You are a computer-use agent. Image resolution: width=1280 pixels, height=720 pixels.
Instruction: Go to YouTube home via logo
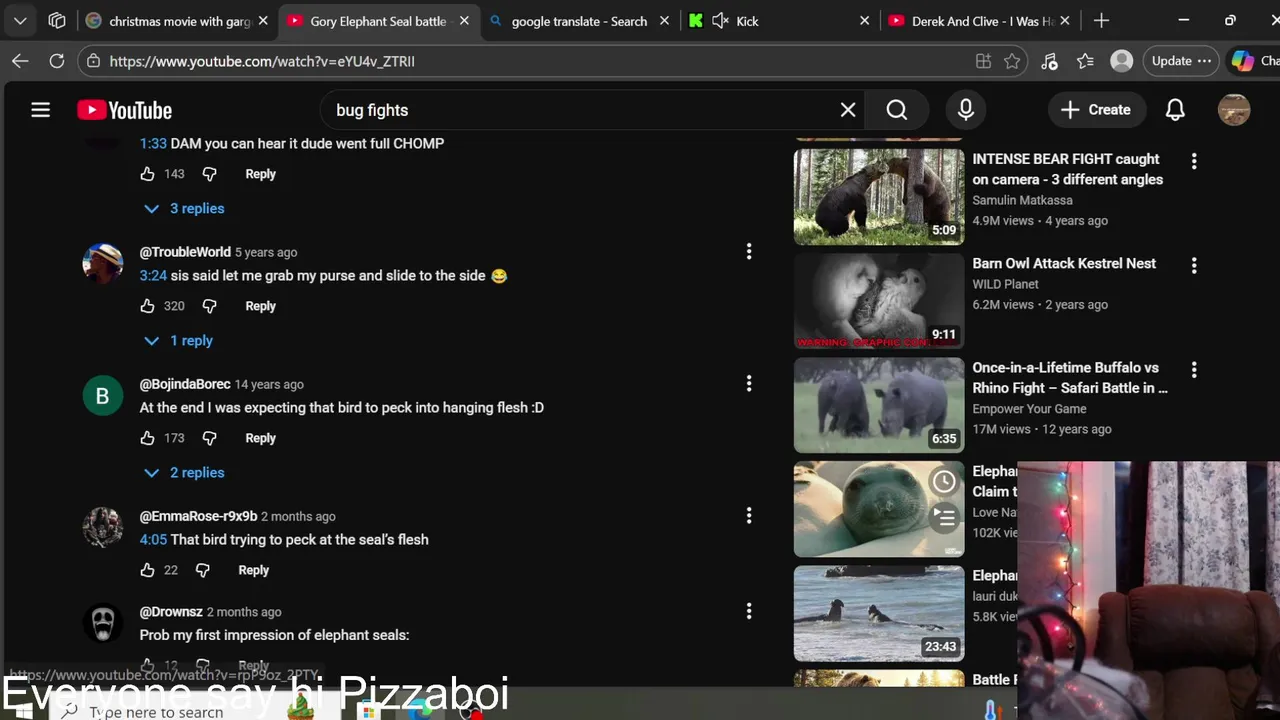click(125, 110)
